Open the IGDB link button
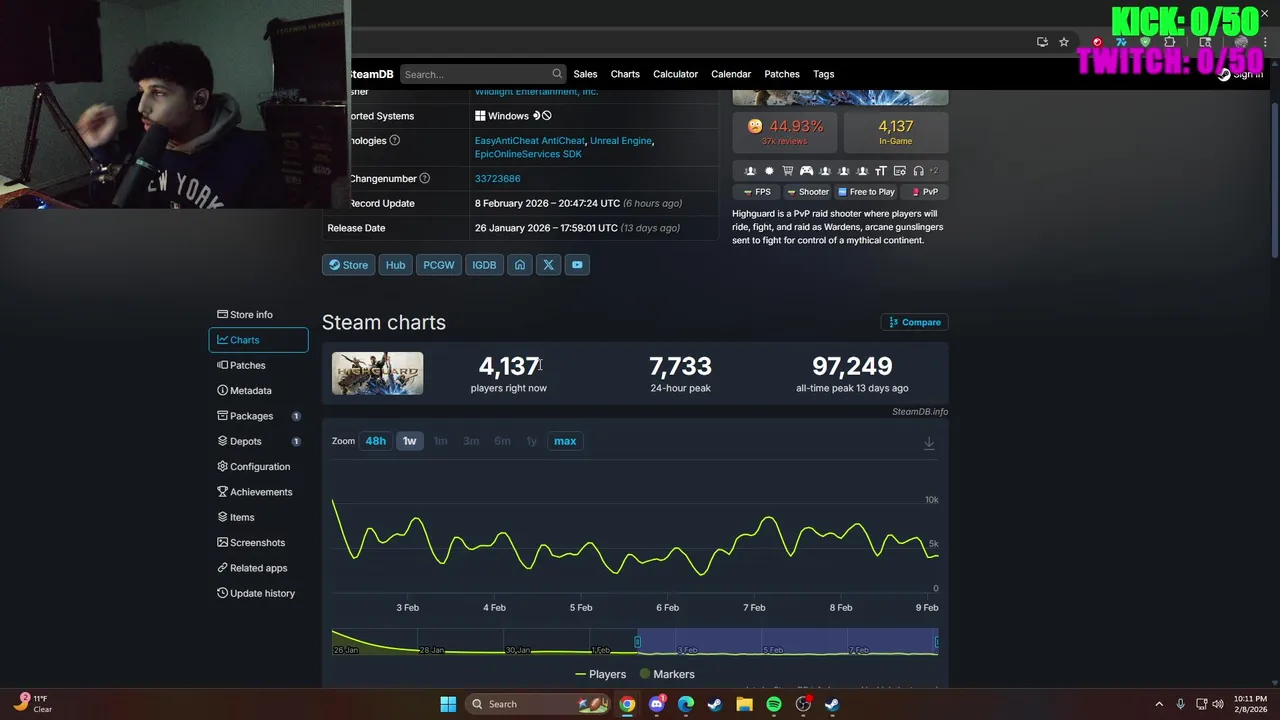Screen dimensions: 1280x720 484,265
